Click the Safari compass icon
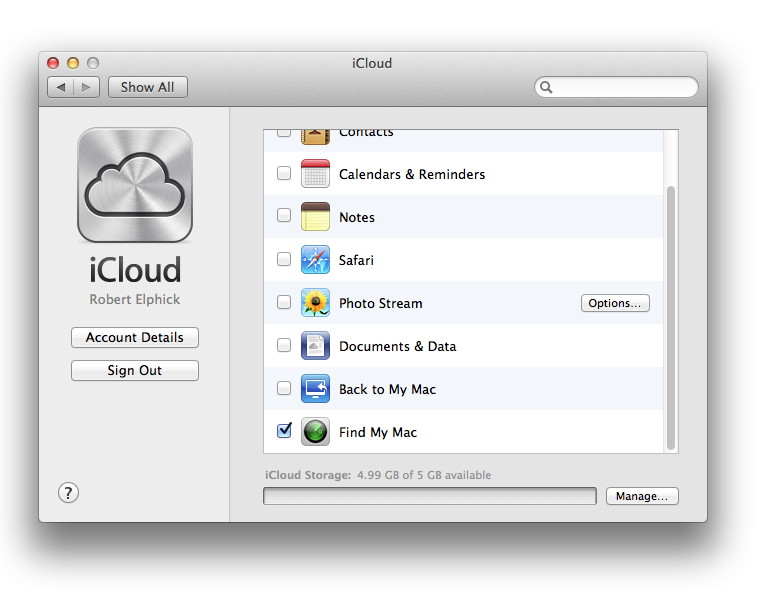 tap(315, 259)
